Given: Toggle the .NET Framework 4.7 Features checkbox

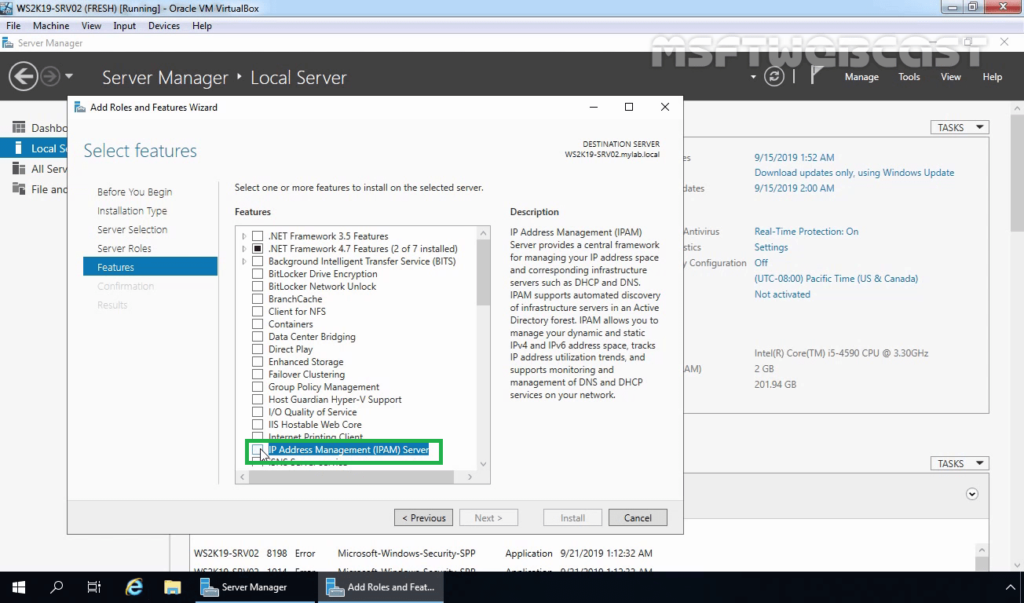Looking at the screenshot, I should pos(257,248).
